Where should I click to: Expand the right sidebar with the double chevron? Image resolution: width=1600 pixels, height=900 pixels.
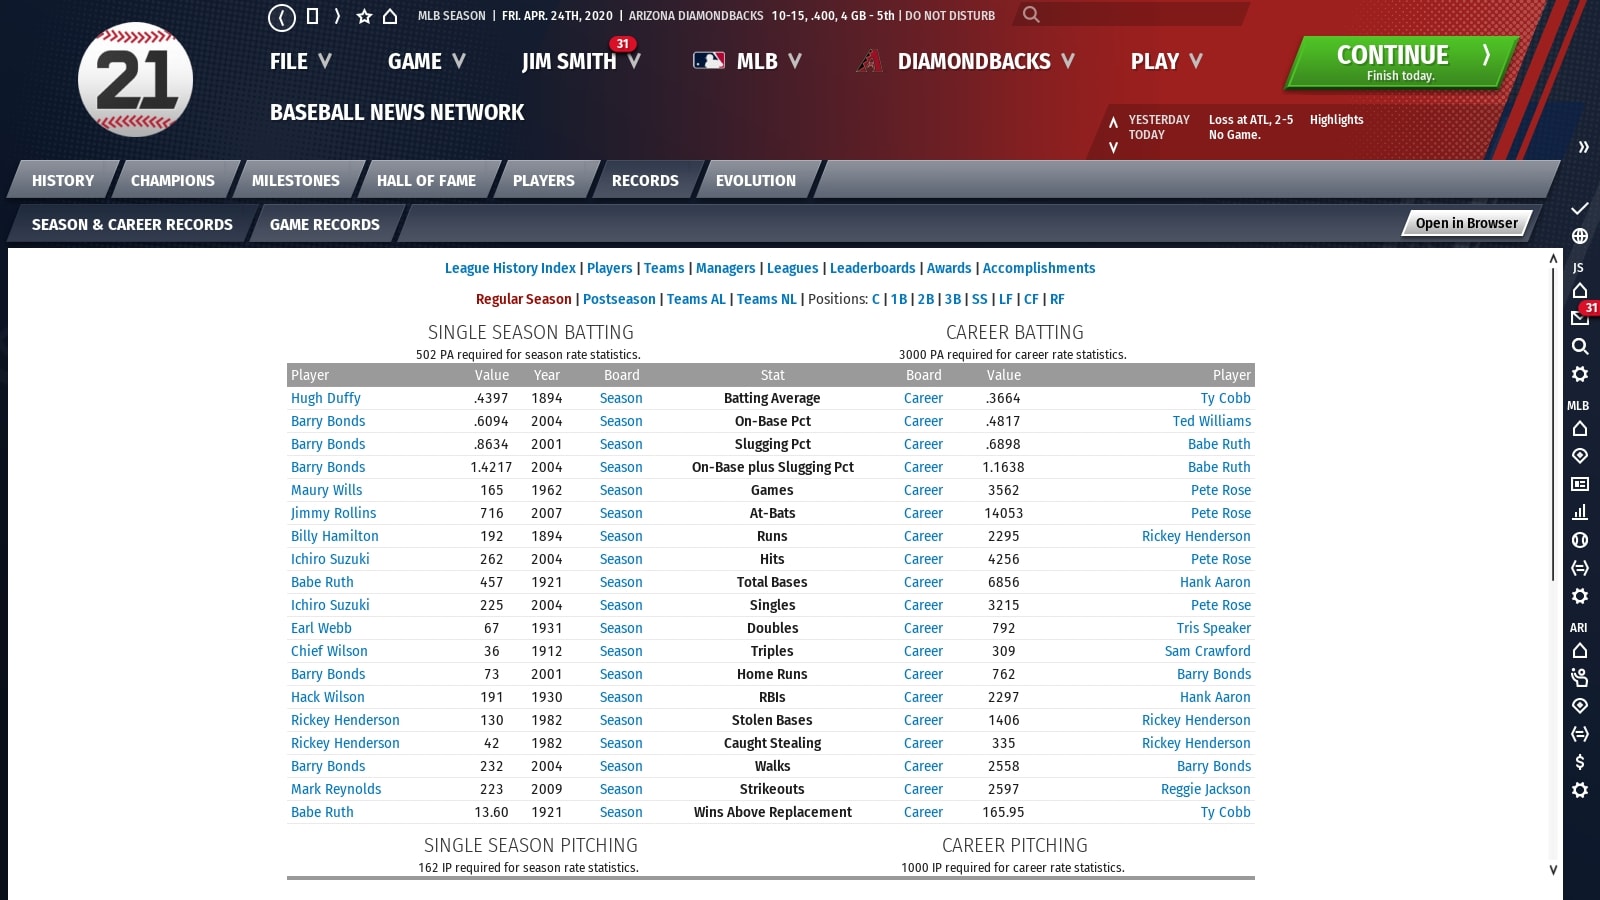pyautogui.click(x=1583, y=147)
